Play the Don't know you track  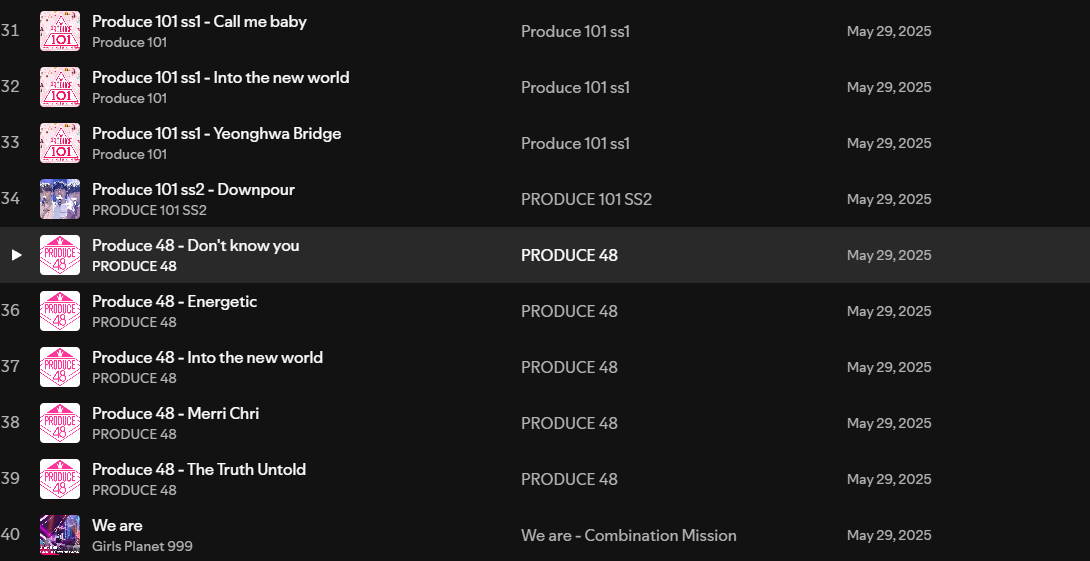[x=17, y=255]
